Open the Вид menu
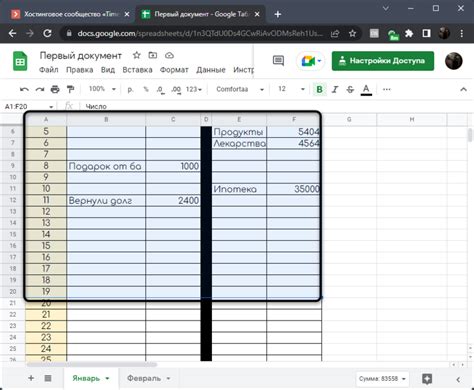This screenshot has width=474, height=390. coord(108,70)
